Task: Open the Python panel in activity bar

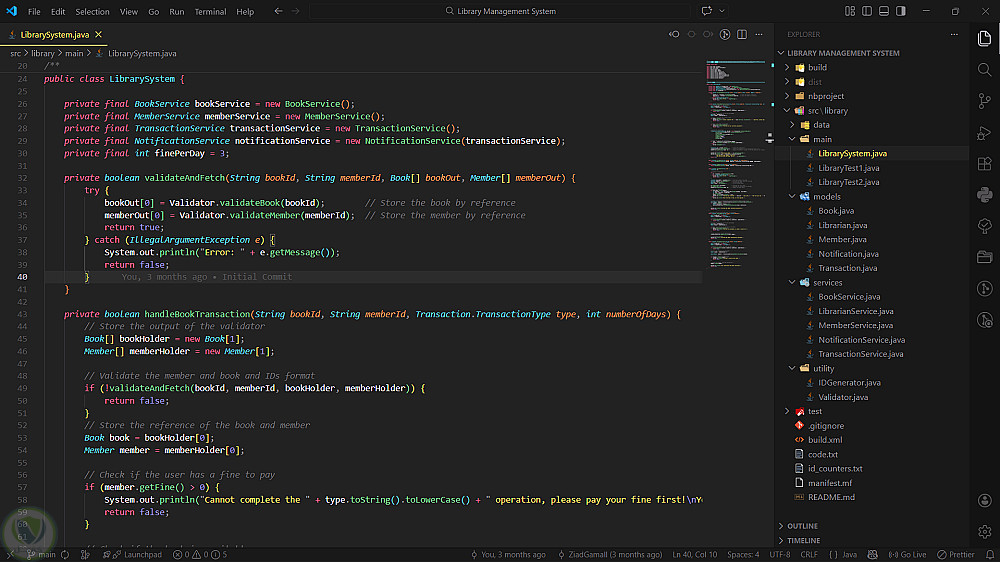Action: 985,195
